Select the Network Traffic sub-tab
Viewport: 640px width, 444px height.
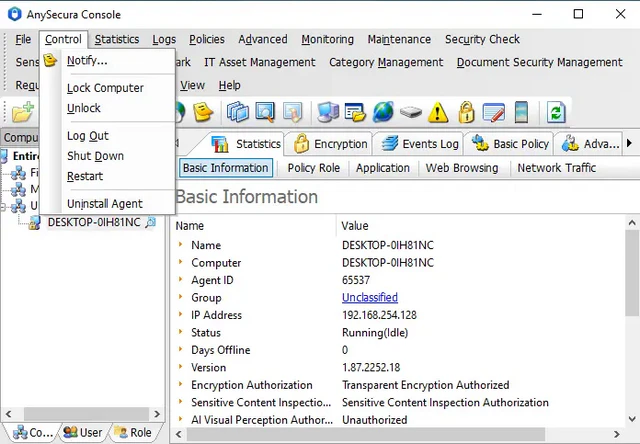(556, 168)
